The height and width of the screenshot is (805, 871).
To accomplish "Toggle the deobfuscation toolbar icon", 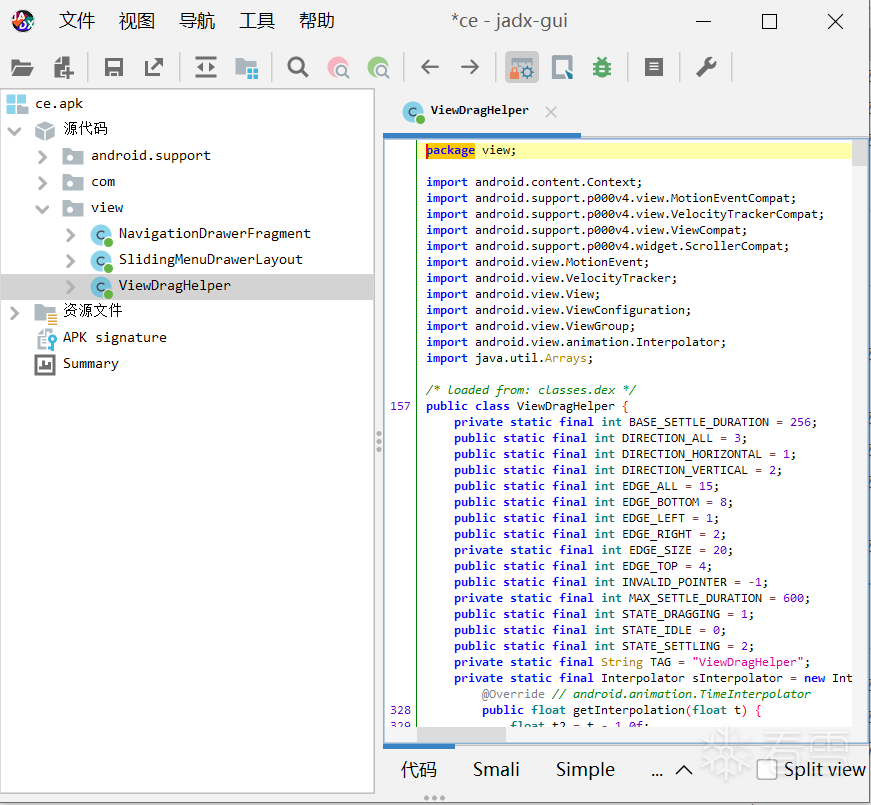I will click(x=521, y=68).
